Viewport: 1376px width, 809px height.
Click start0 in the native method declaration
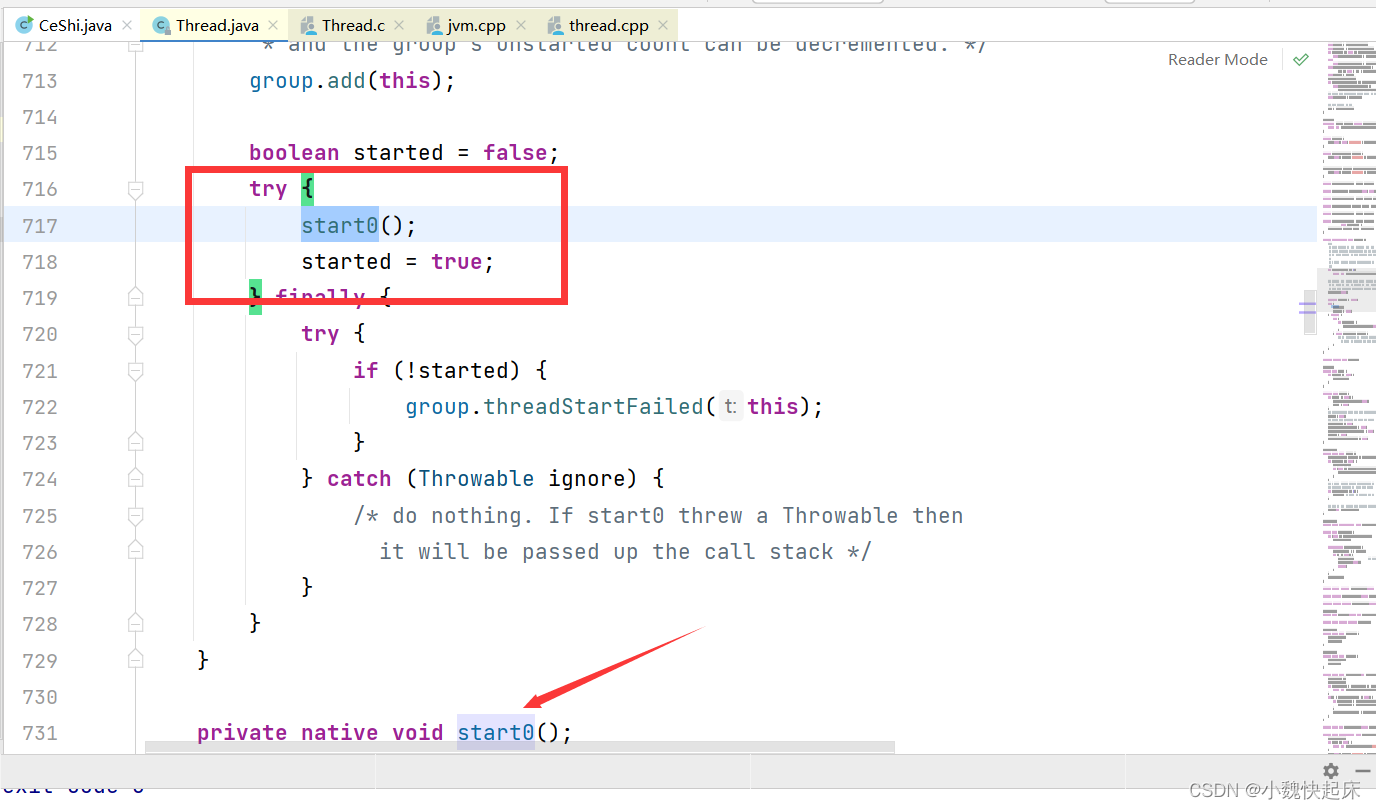click(x=496, y=733)
